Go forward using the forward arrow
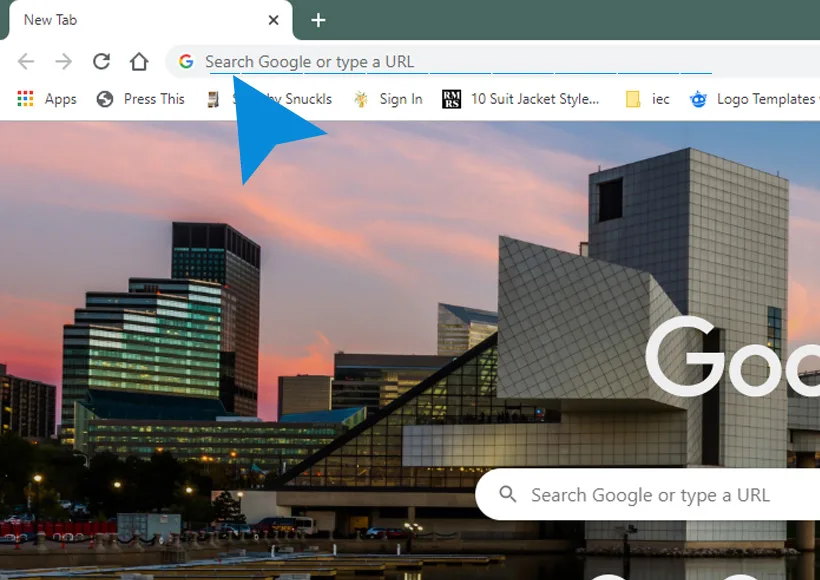 63,62
